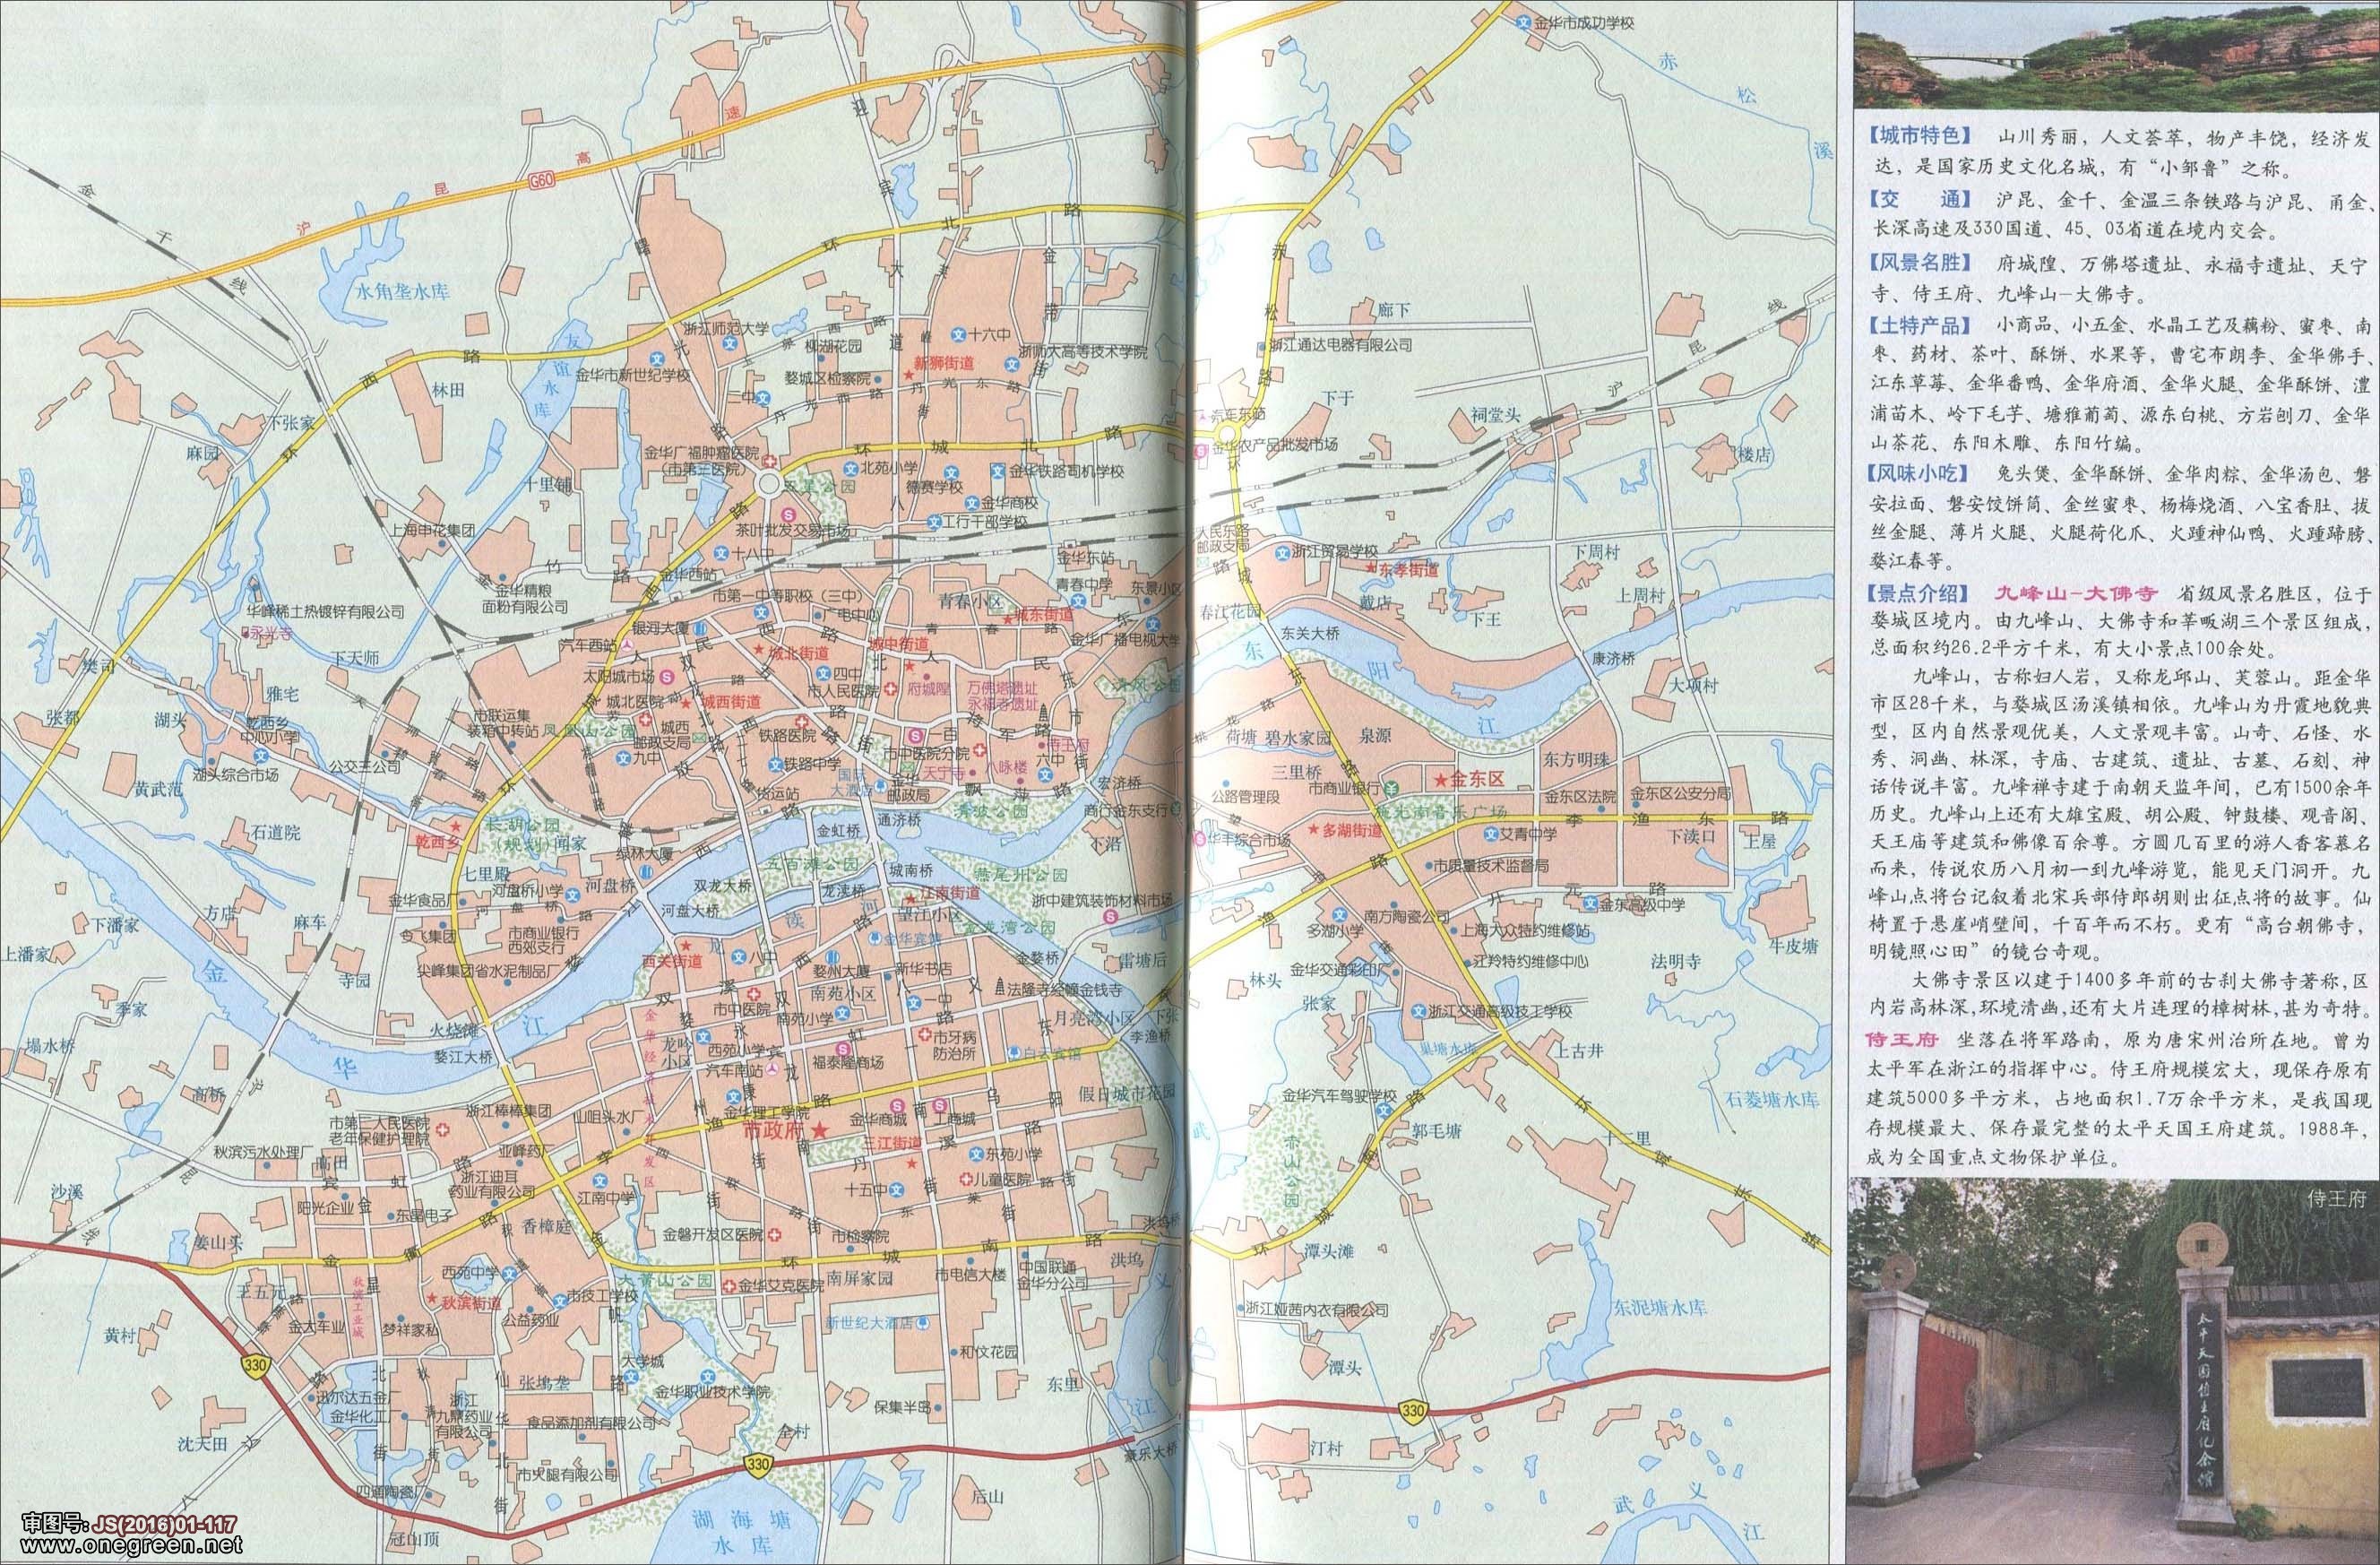2380x1565 pixels.
Task: Click the red star at 秋滨街道
Action: [x=432, y=1301]
